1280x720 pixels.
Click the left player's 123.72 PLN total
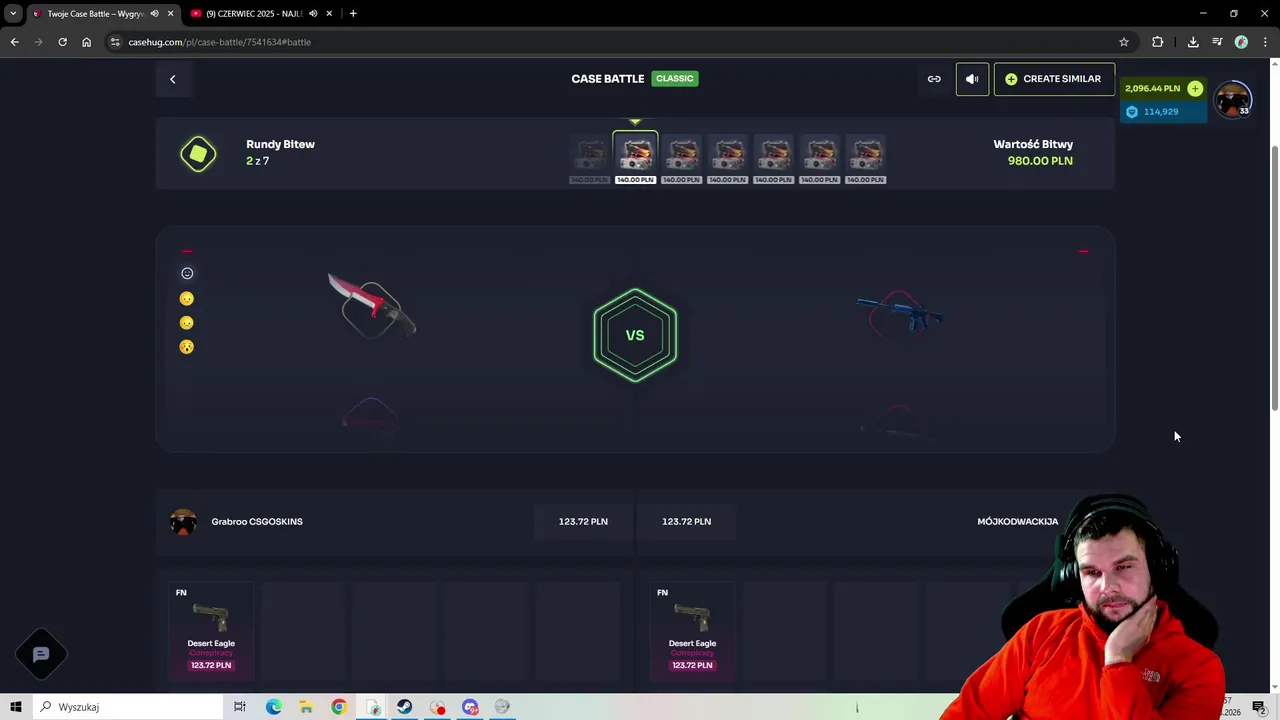(x=583, y=522)
